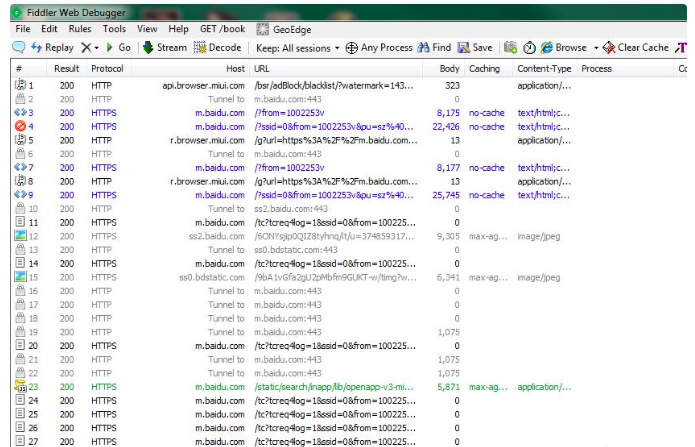Sort by the Caching column header
The width and height of the screenshot is (695, 447).
[489, 69]
